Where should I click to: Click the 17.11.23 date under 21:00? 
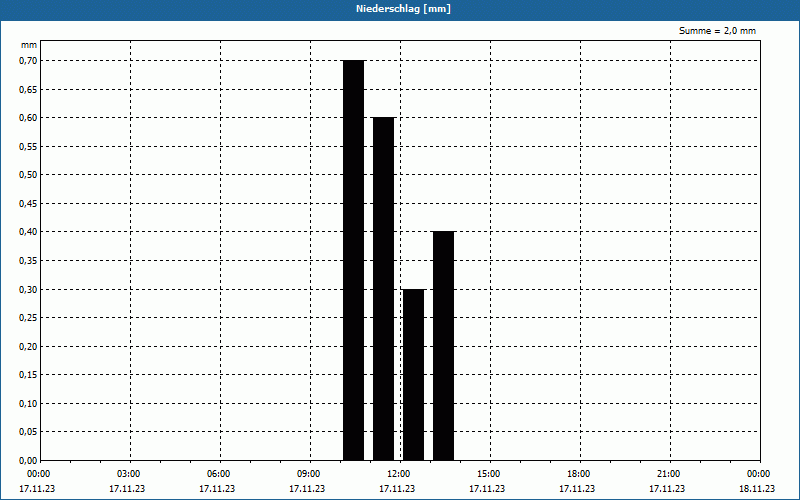click(667, 489)
